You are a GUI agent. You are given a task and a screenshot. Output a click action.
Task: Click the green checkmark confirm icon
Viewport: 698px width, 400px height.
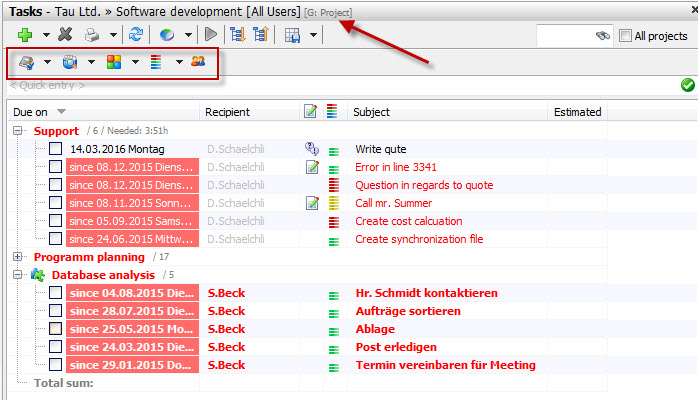click(687, 85)
